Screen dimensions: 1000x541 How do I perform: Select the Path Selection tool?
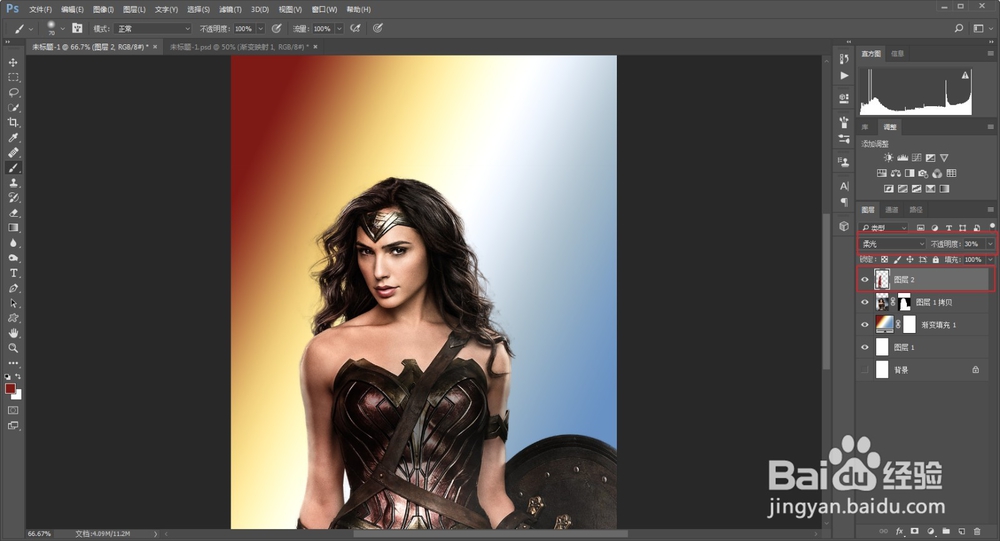click(x=13, y=303)
